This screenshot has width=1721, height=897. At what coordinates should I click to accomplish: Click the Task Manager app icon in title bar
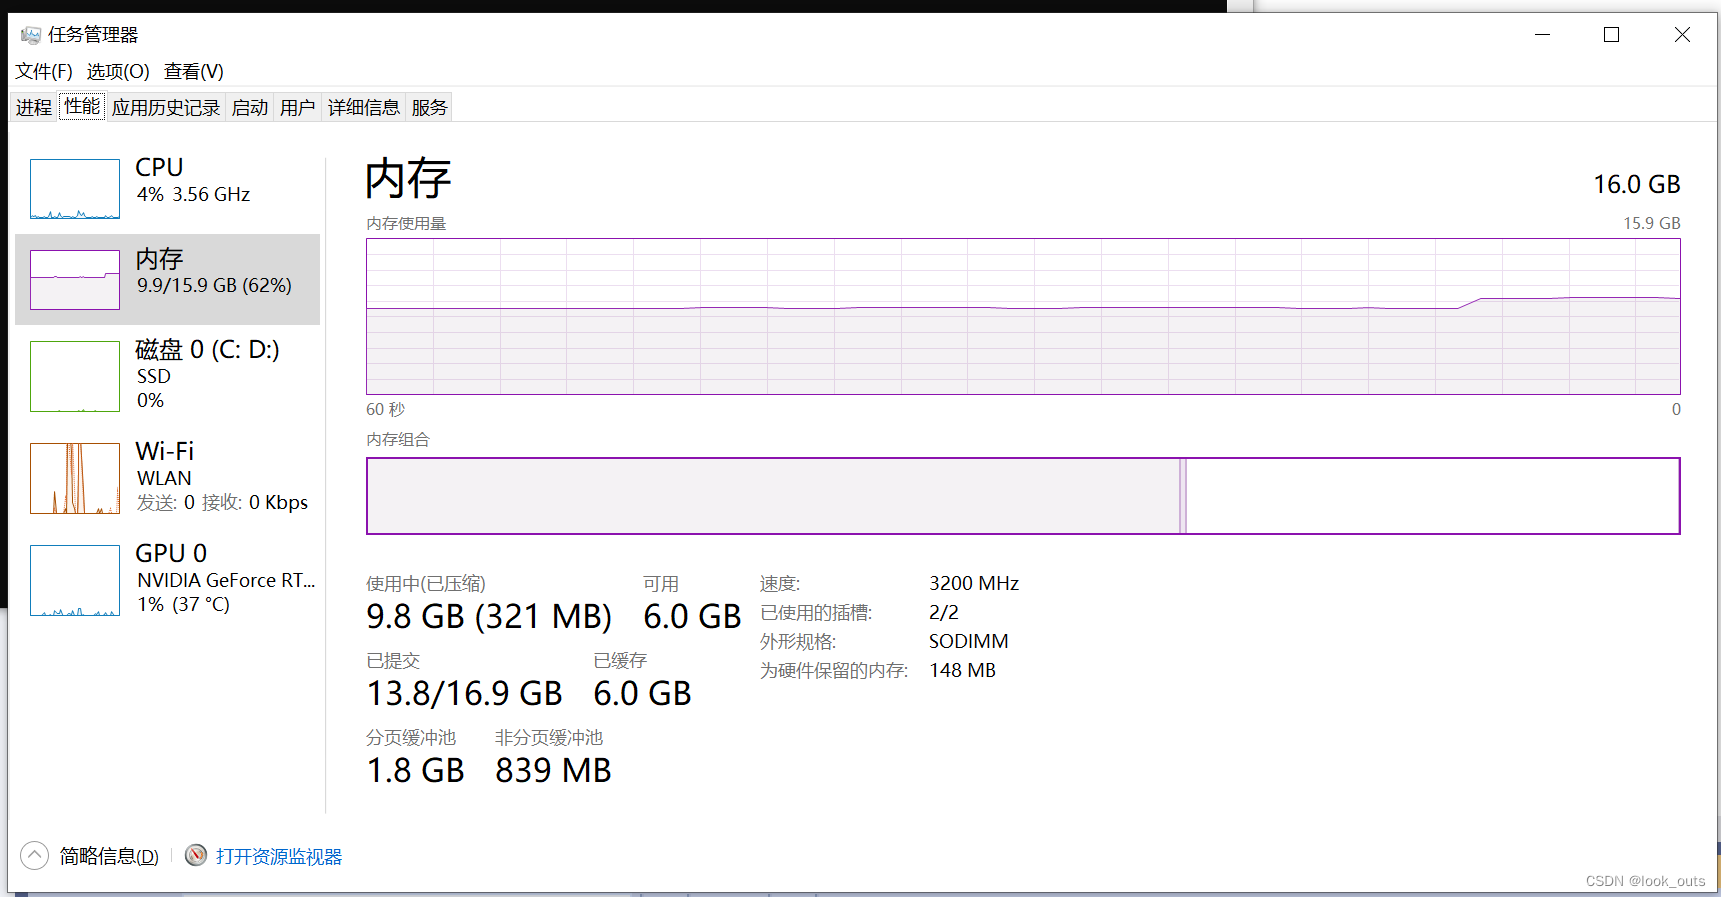point(31,35)
